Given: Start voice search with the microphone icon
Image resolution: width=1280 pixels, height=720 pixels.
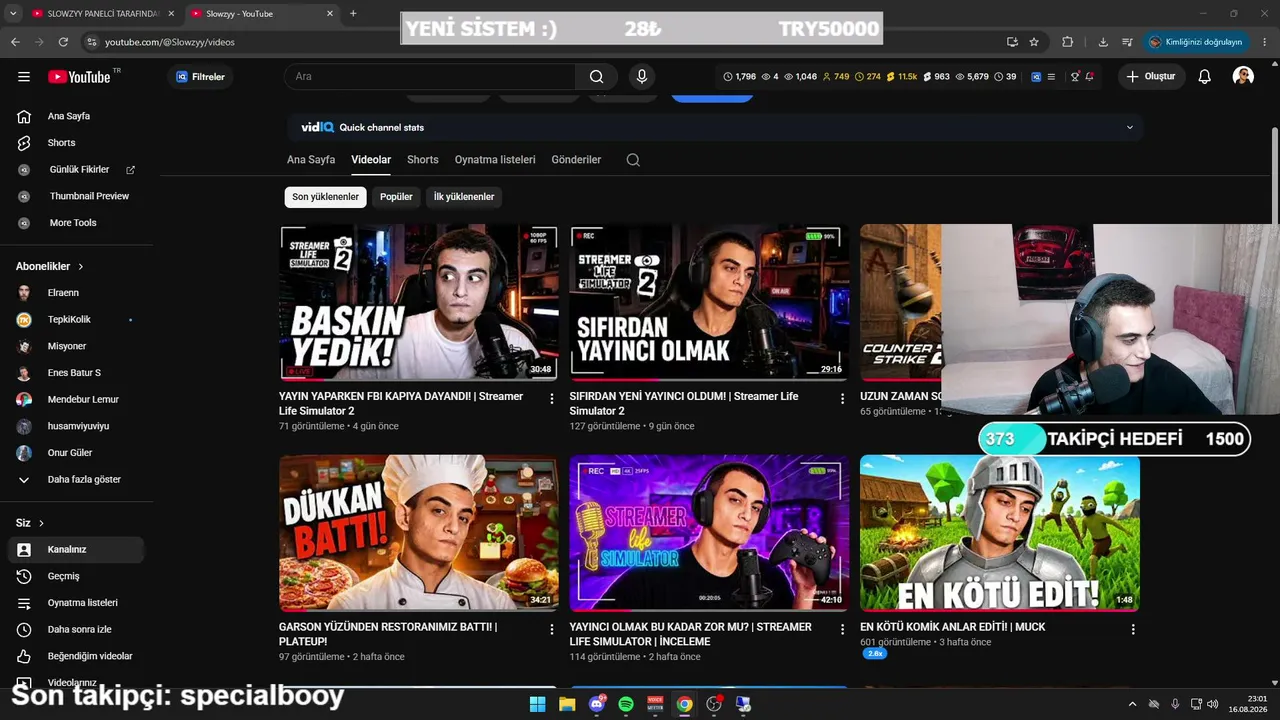Looking at the screenshot, I should [x=642, y=77].
